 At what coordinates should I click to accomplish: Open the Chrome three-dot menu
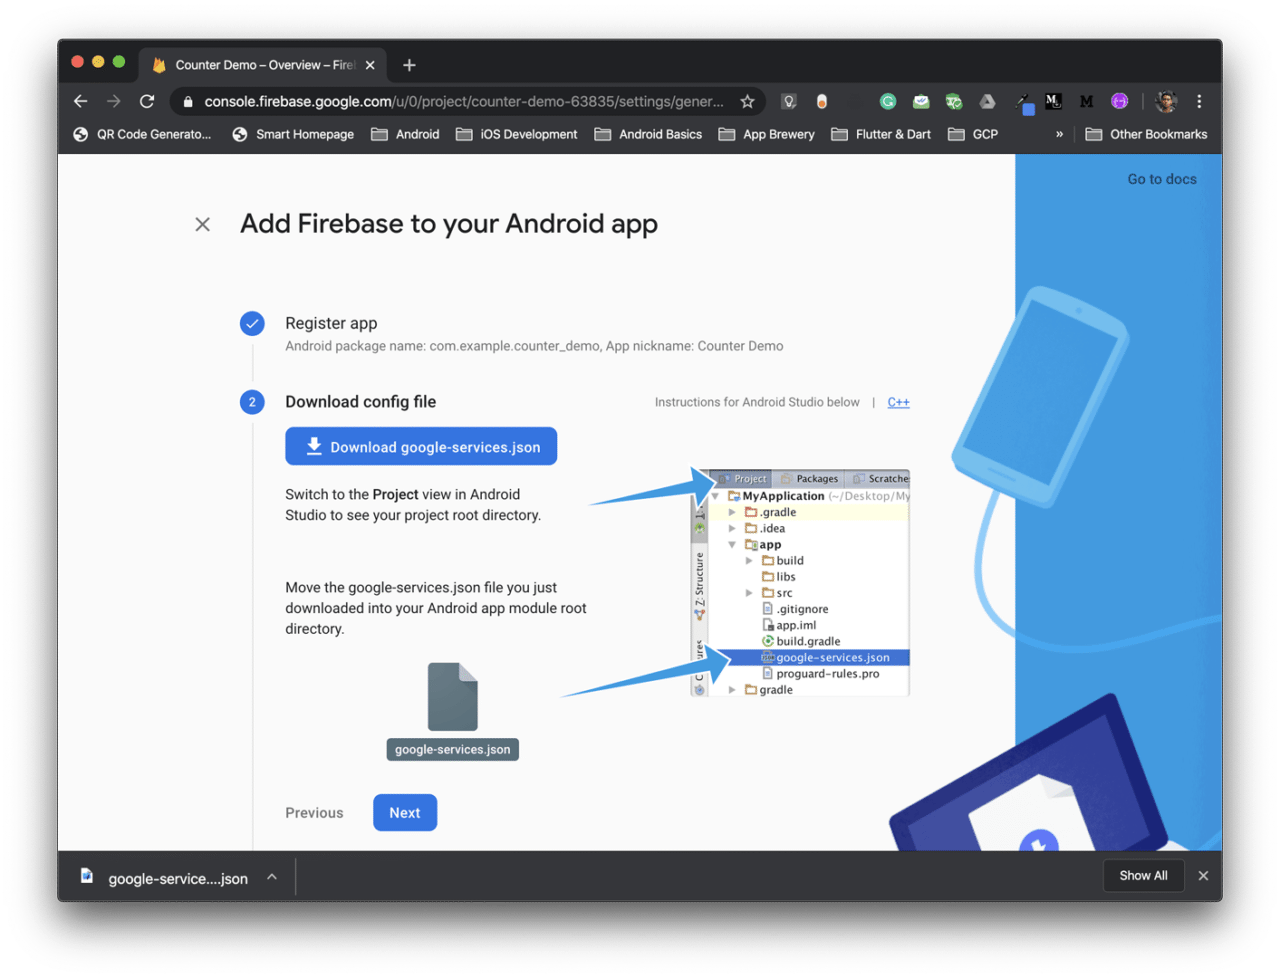(x=1199, y=101)
